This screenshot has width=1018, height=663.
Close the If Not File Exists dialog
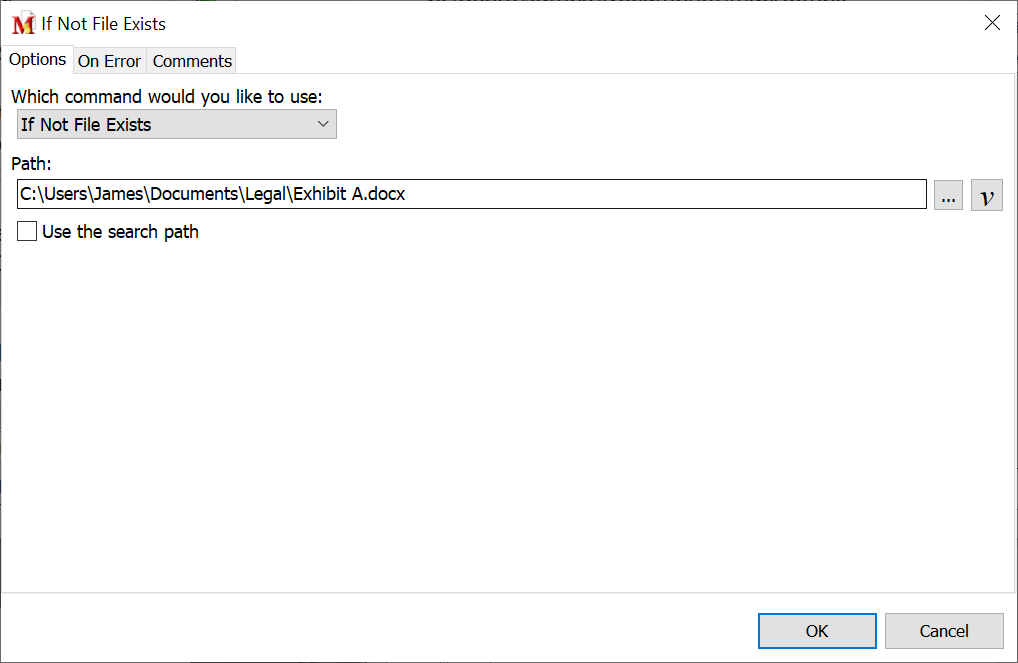(x=992, y=23)
